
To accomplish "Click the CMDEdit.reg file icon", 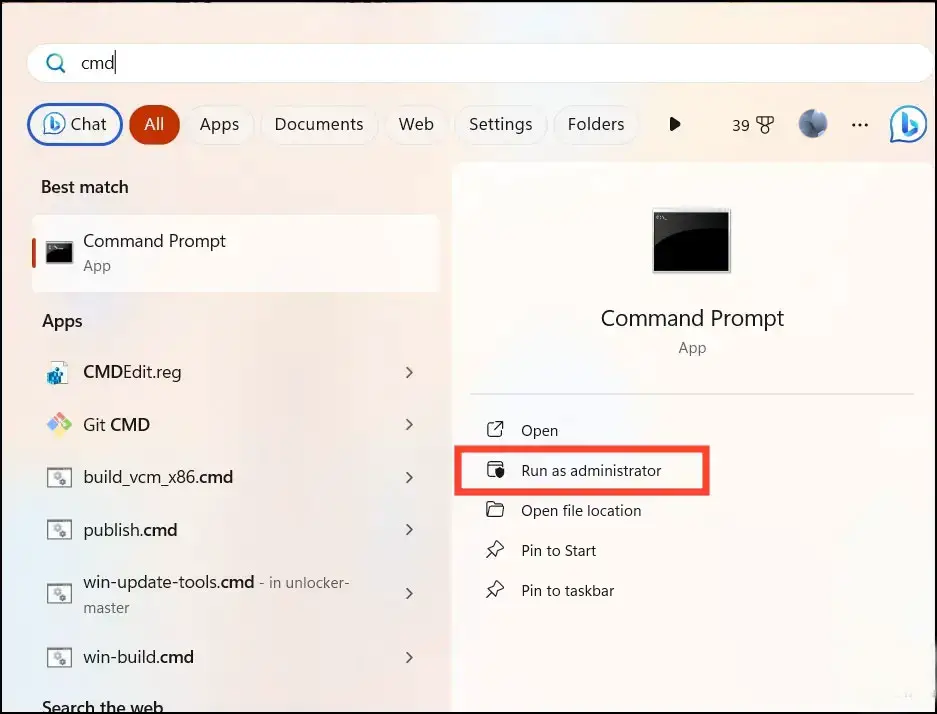I will (57, 373).
